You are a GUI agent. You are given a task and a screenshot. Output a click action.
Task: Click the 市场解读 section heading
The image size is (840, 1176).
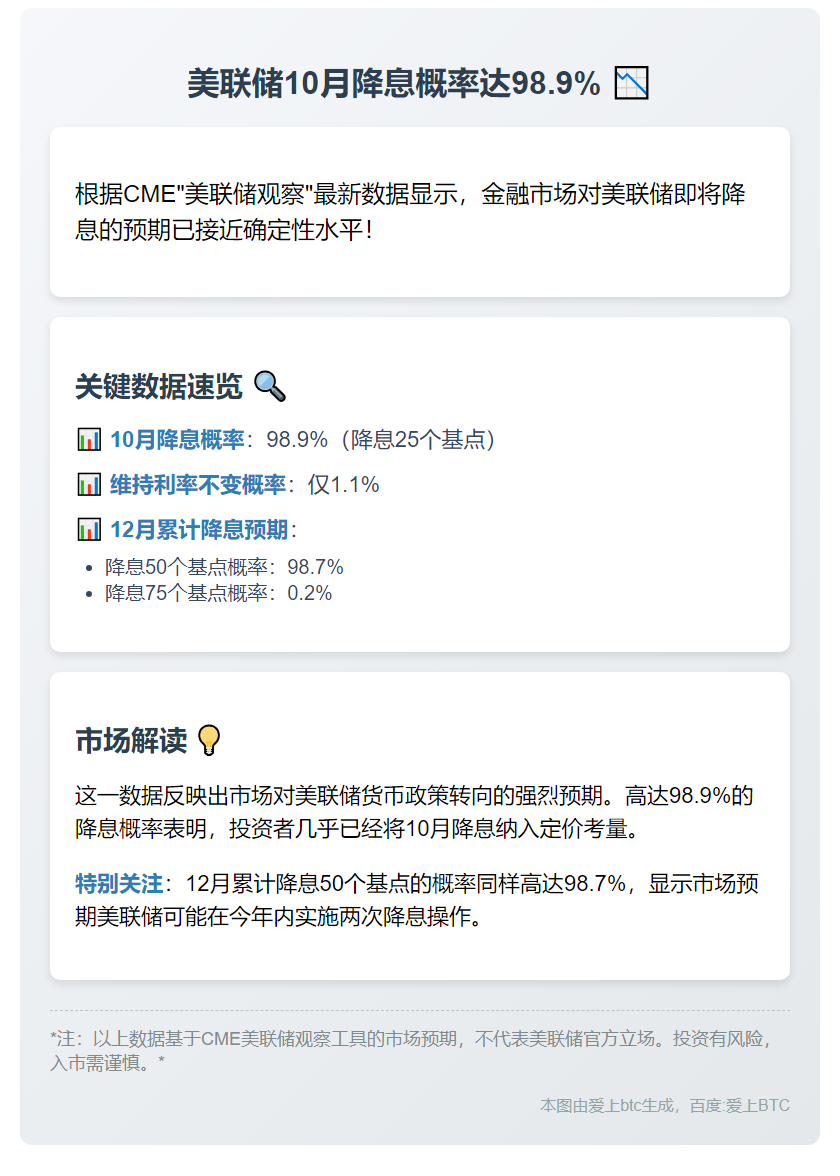[131, 741]
